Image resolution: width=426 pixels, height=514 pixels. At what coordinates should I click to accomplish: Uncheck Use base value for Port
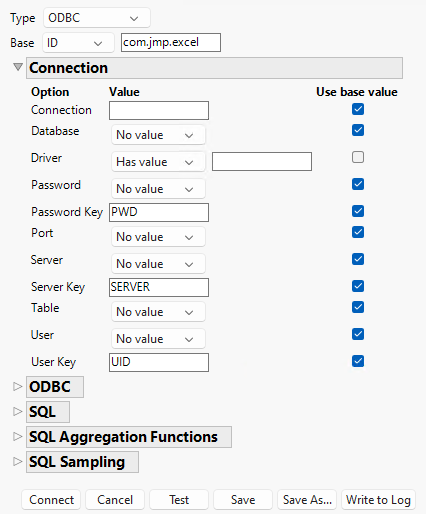358,232
